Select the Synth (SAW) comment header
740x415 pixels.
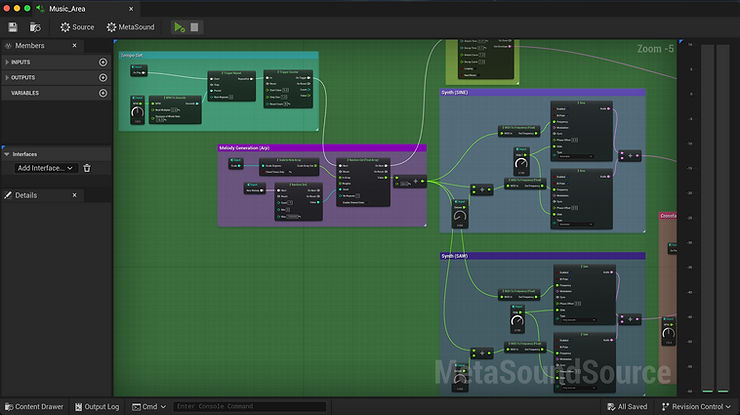point(542,256)
